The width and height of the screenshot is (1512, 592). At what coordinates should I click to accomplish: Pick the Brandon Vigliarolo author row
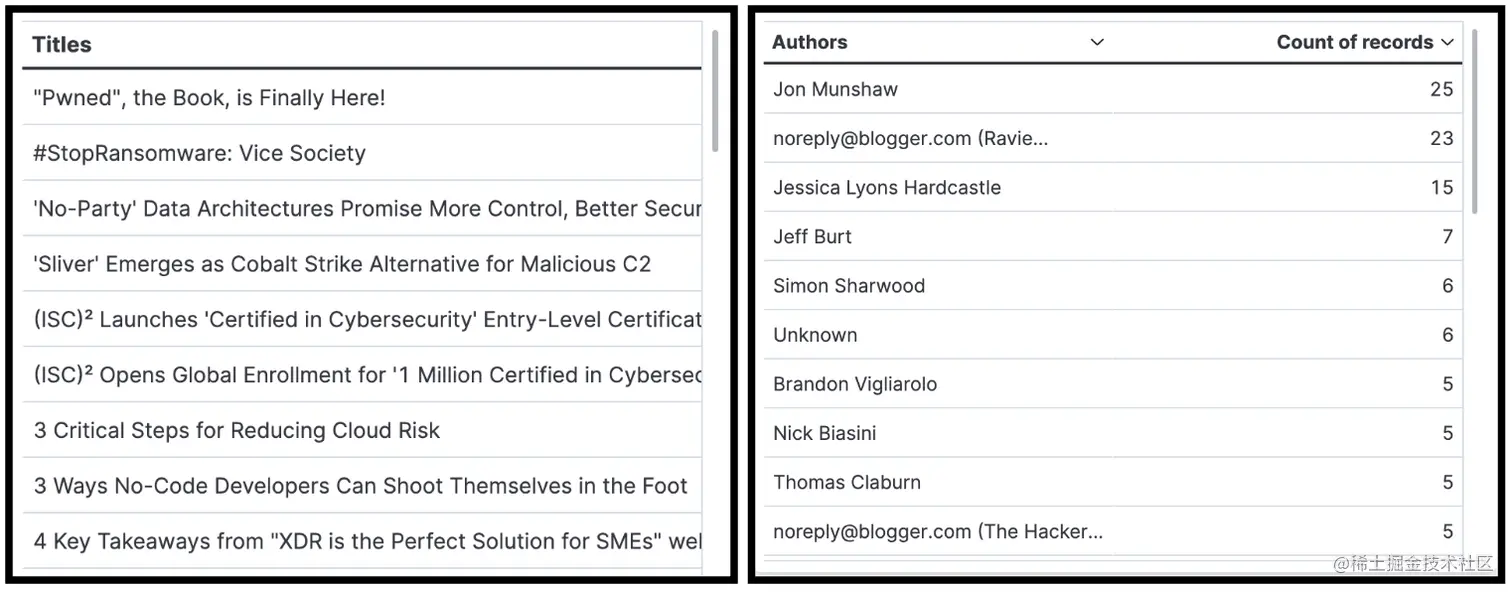[x=1113, y=383]
